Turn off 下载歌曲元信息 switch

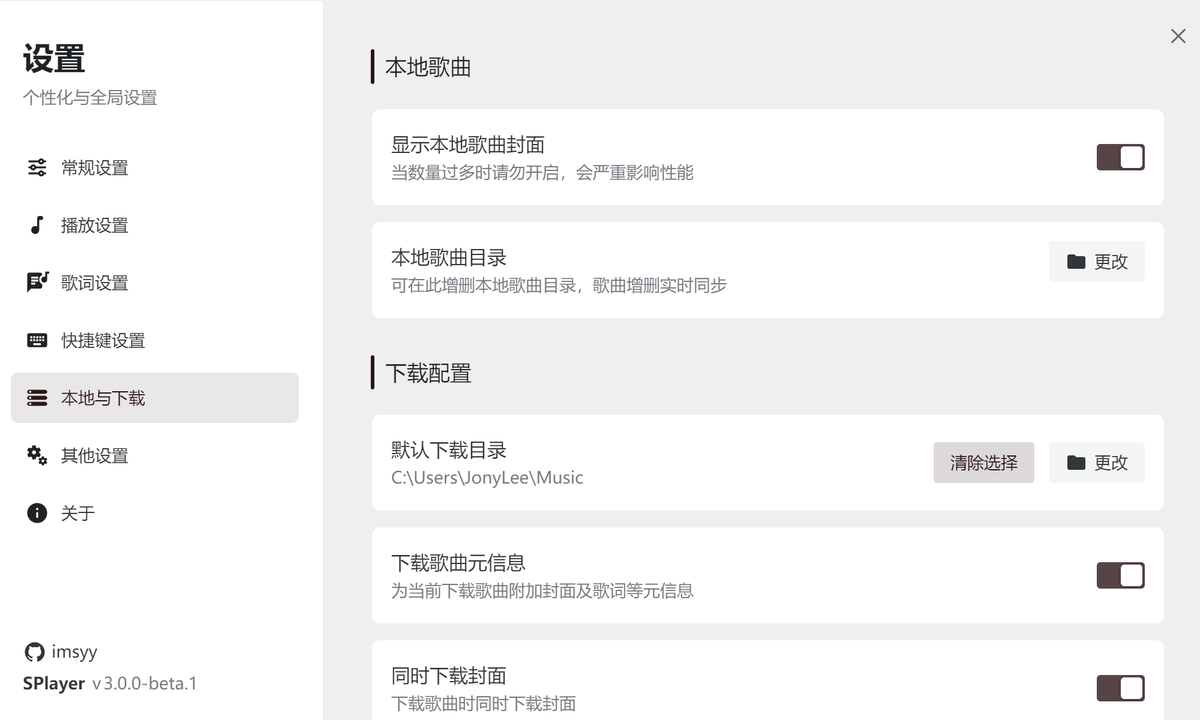pyautogui.click(x=1120, y=575)
